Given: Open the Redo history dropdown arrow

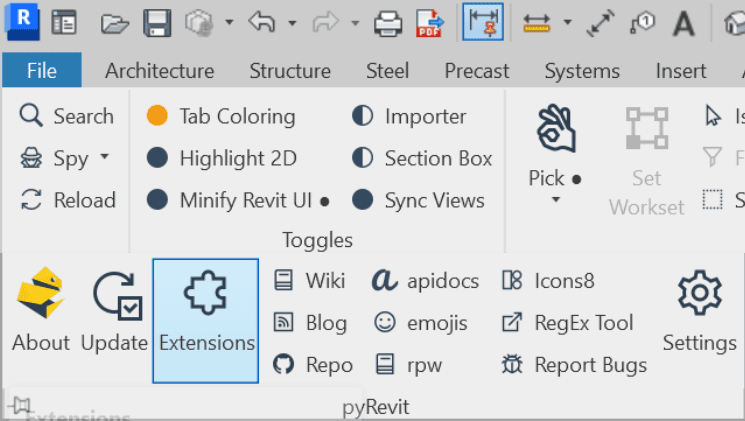Looking at the screenshot, I should click(355, 22).
